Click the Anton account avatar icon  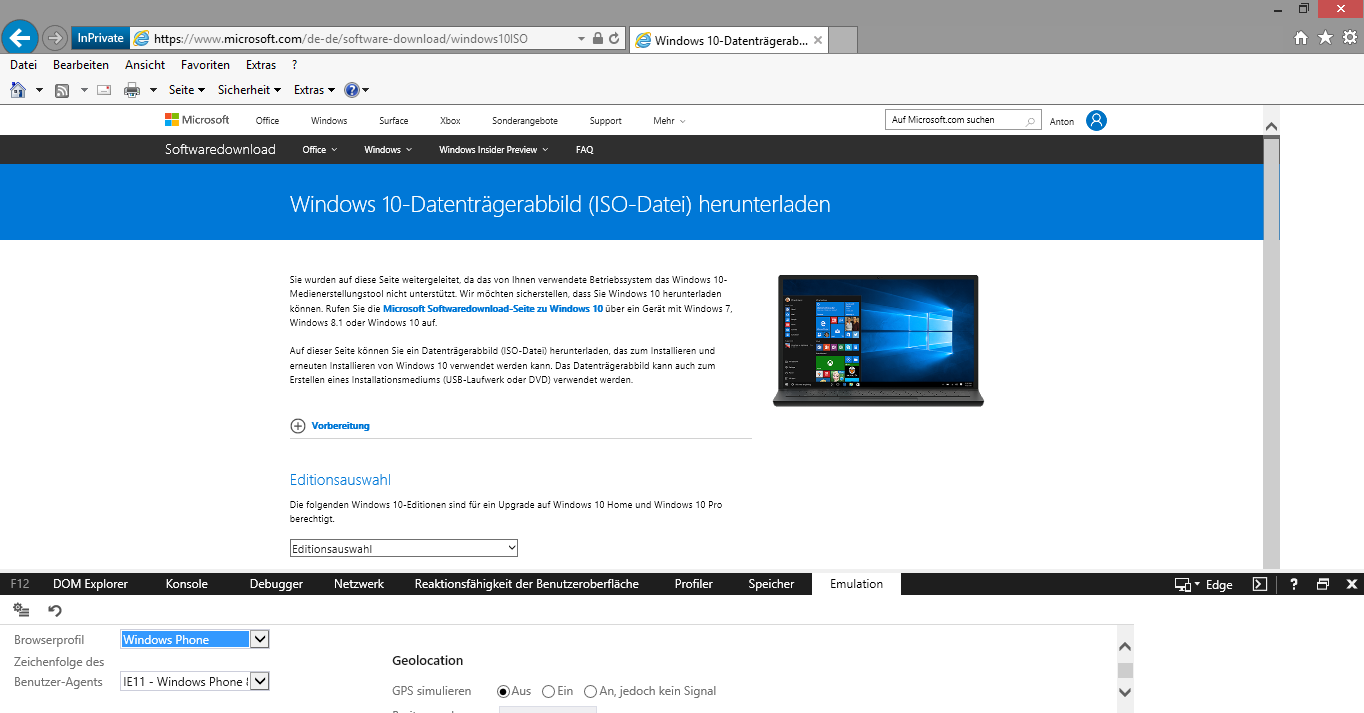(1096, 120)
